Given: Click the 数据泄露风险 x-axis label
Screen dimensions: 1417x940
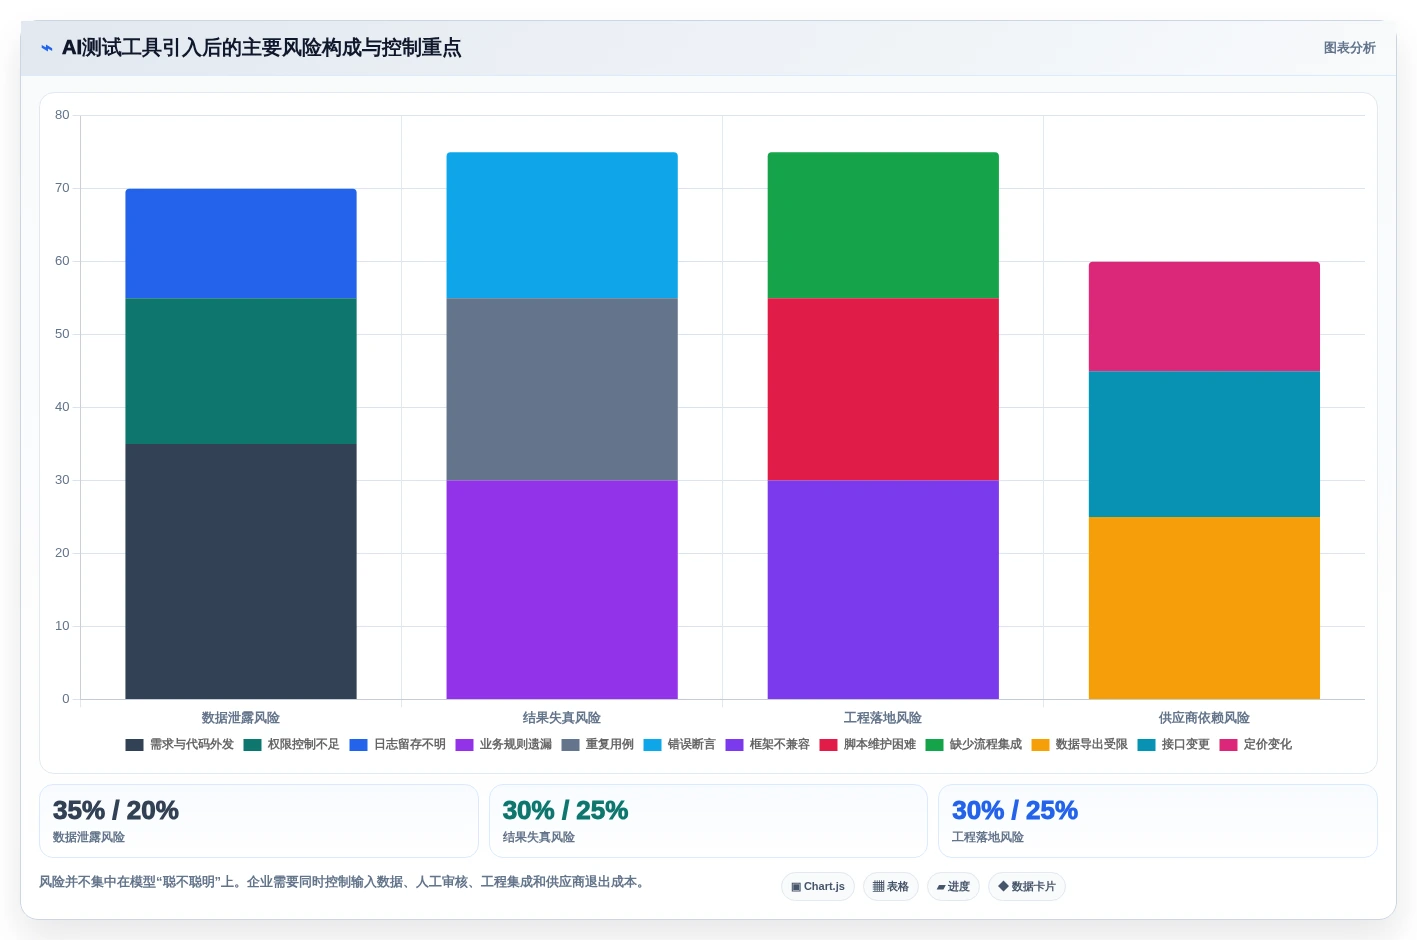Looking at the screenshot, I should click(241, 718).
